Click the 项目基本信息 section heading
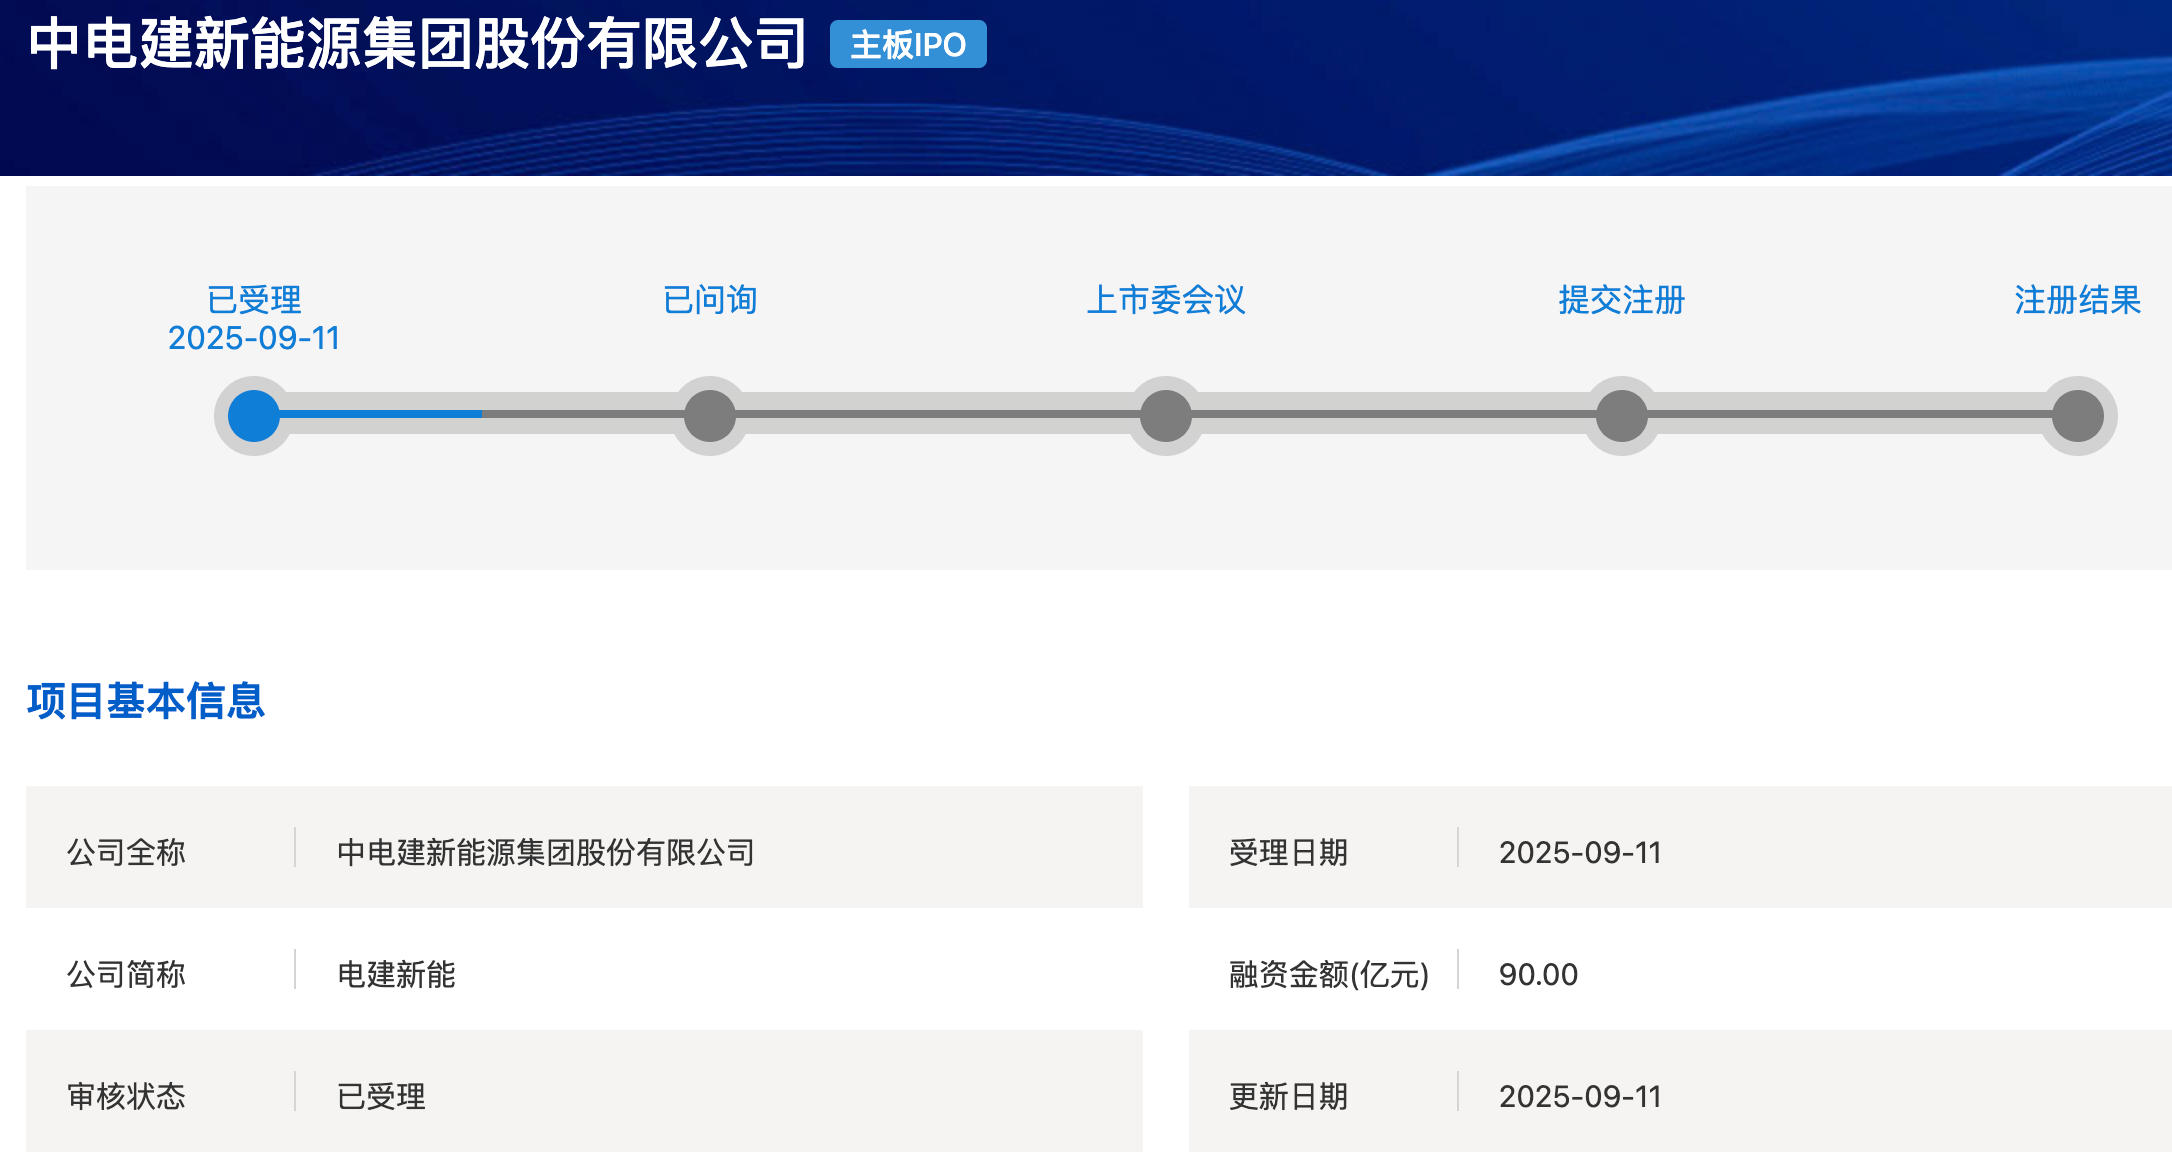This screenshot has width=2172, height=1166. click(x=146, y=701)
